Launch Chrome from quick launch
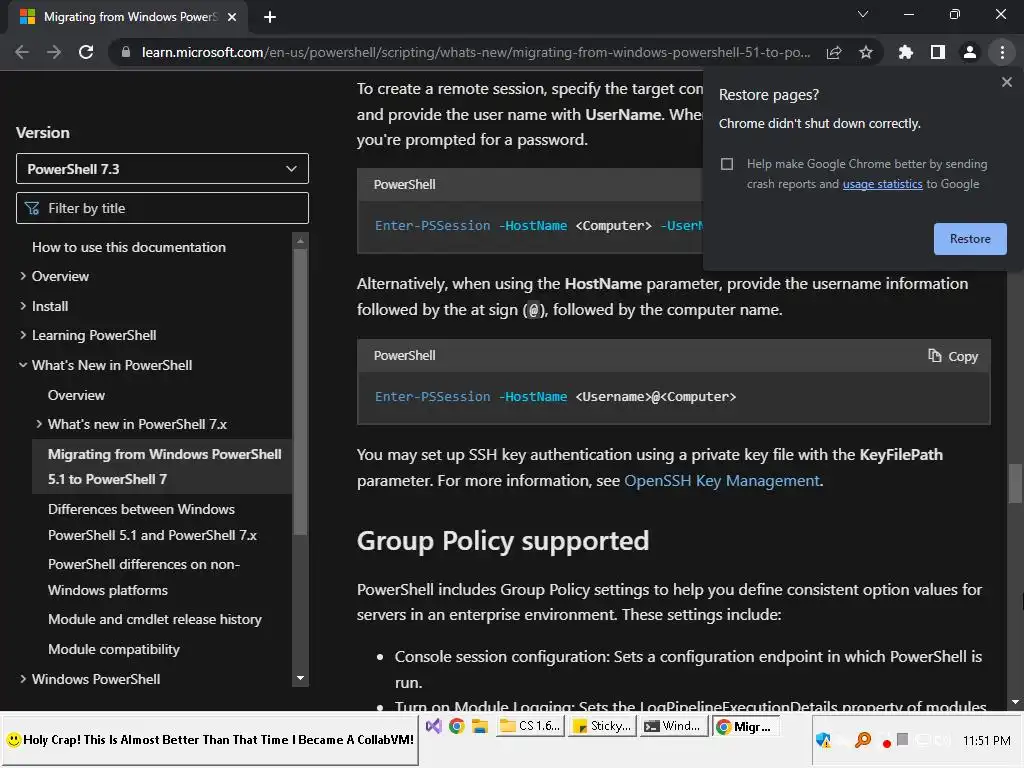This screenshot has height=768, width=1024. click(456, 726)
